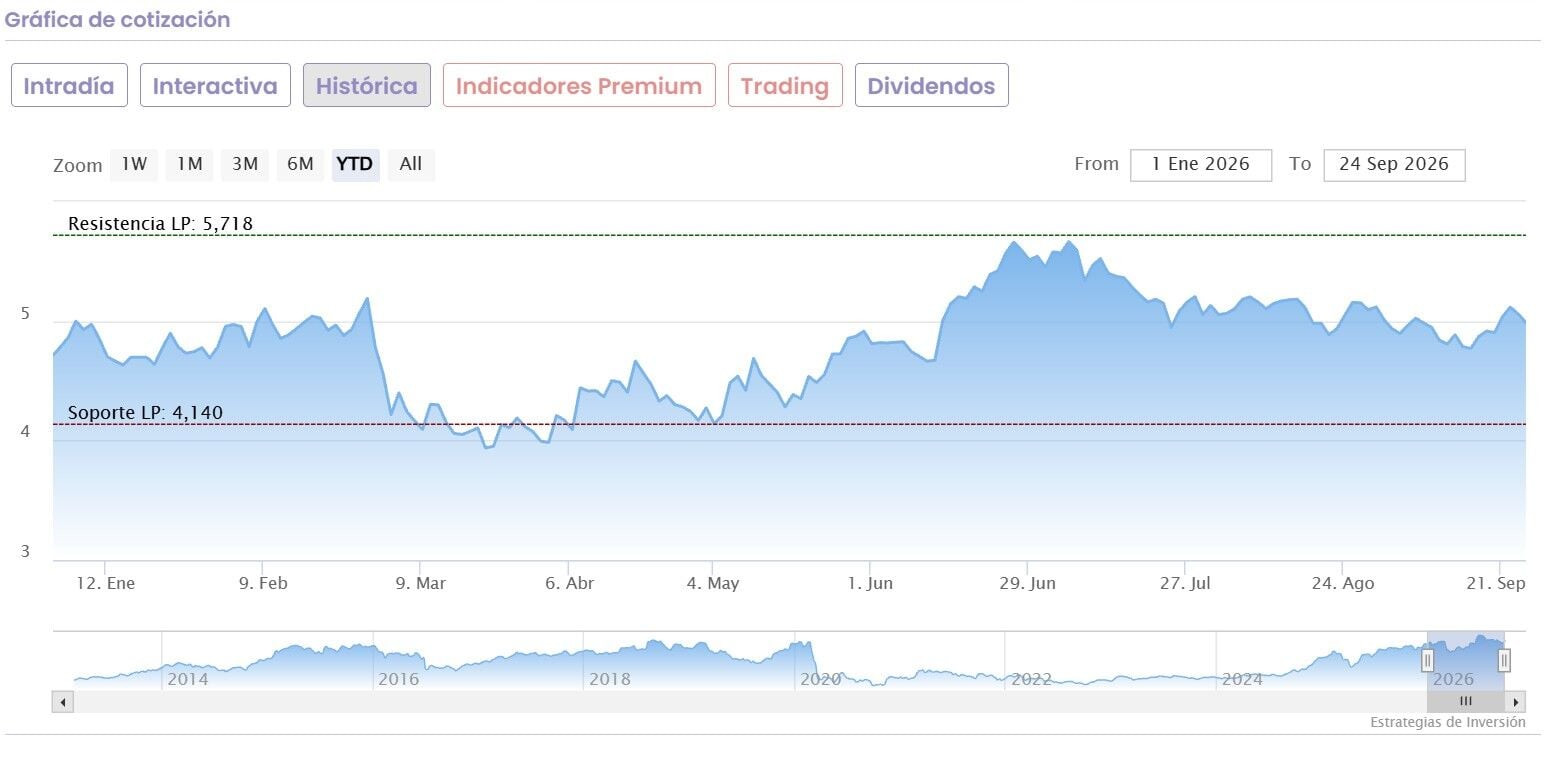Open the Intradía chart tab
The height and width of the screenshot is (773, 1548).
click(x=69, y=85)
